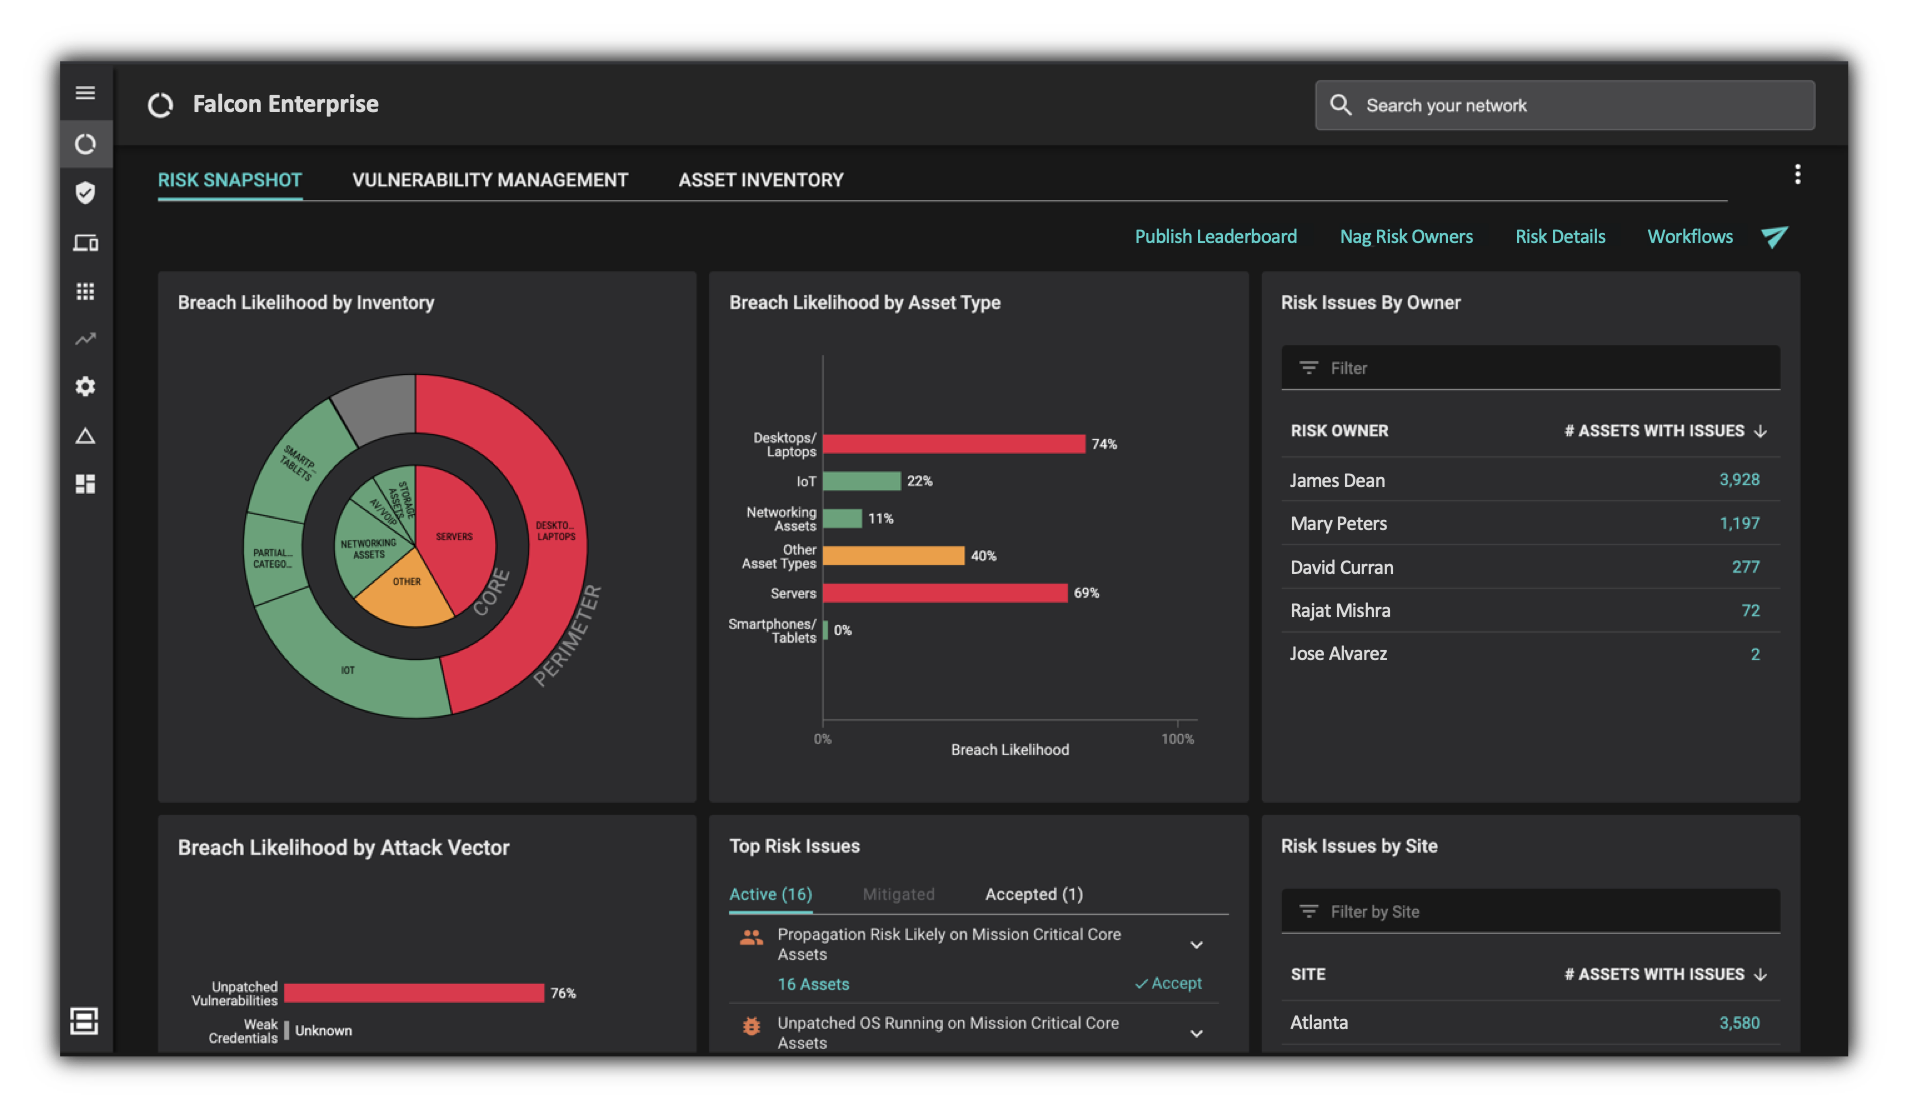Click the Unpatched Vulnerabilities 76% bar
The width and height of the screenshot is (1908, 1116).
pyautogui.click(x=414, y=993)
